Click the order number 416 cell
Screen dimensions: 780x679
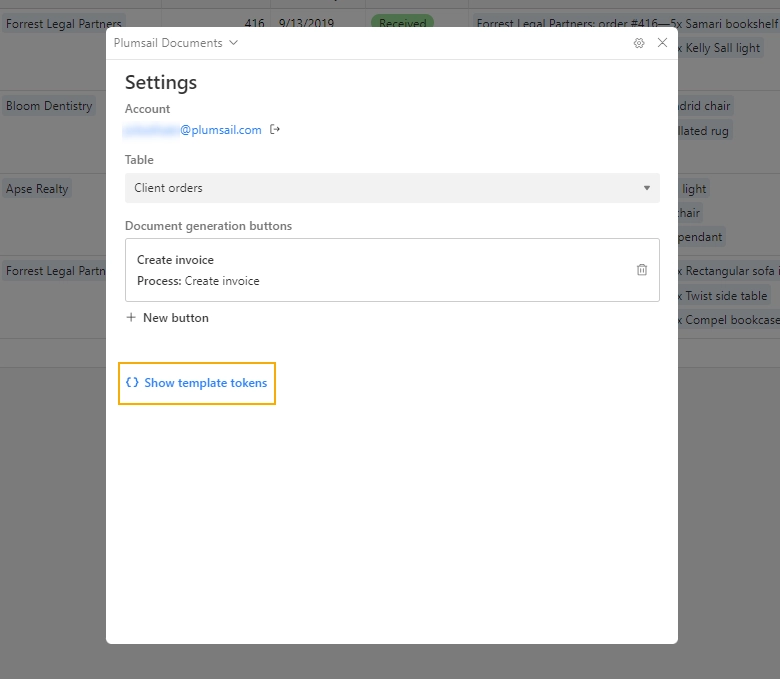[254, 23]
